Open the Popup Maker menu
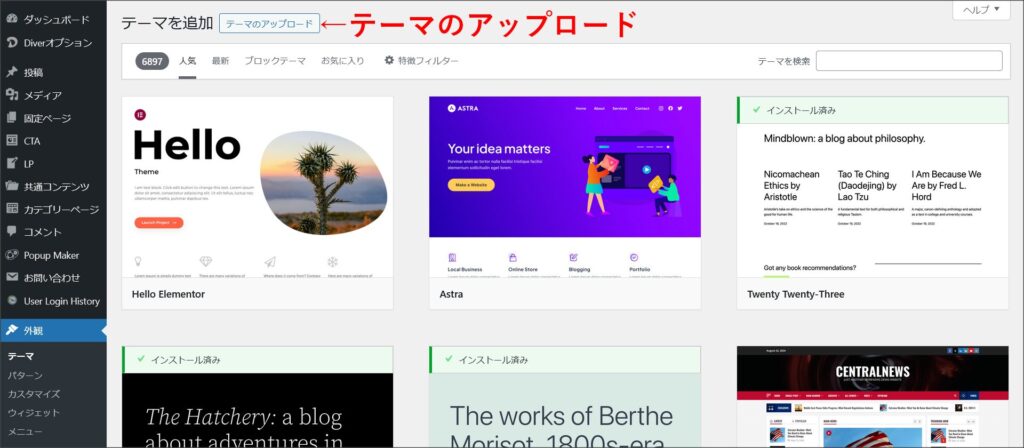Screen dimensions: 1024x448 (x=53, y=255)
